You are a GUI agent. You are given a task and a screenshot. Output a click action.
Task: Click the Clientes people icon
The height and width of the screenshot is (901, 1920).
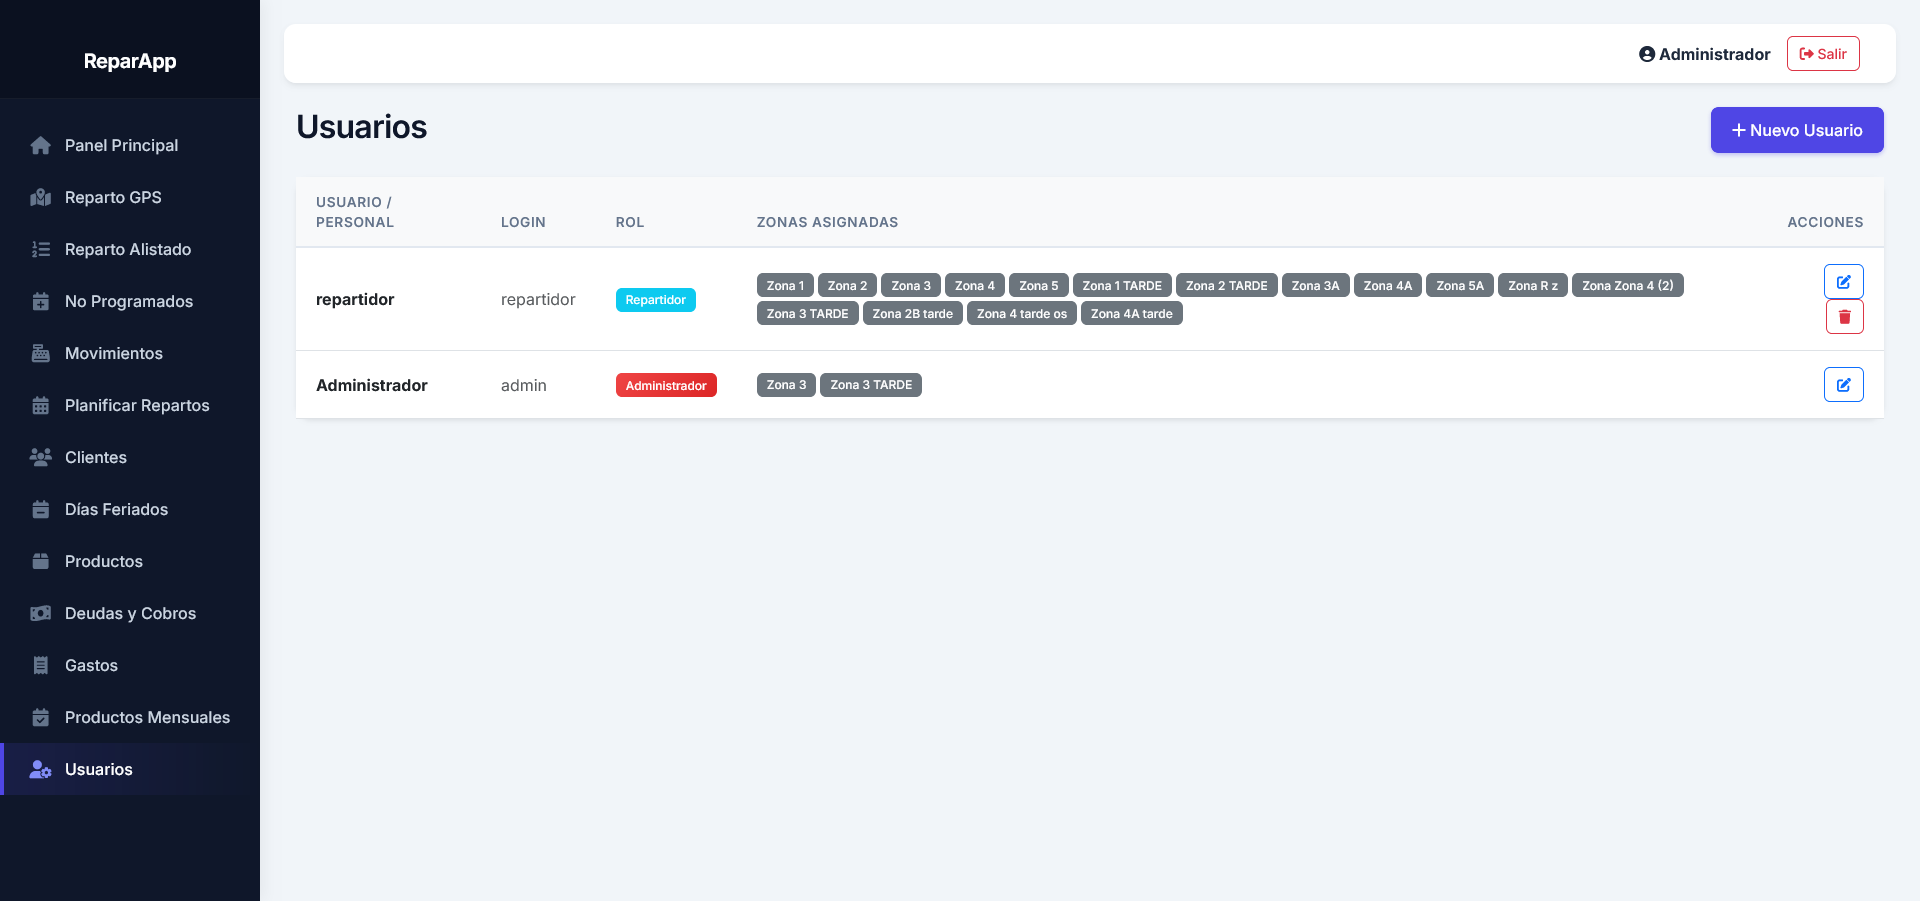coord(40,457)
